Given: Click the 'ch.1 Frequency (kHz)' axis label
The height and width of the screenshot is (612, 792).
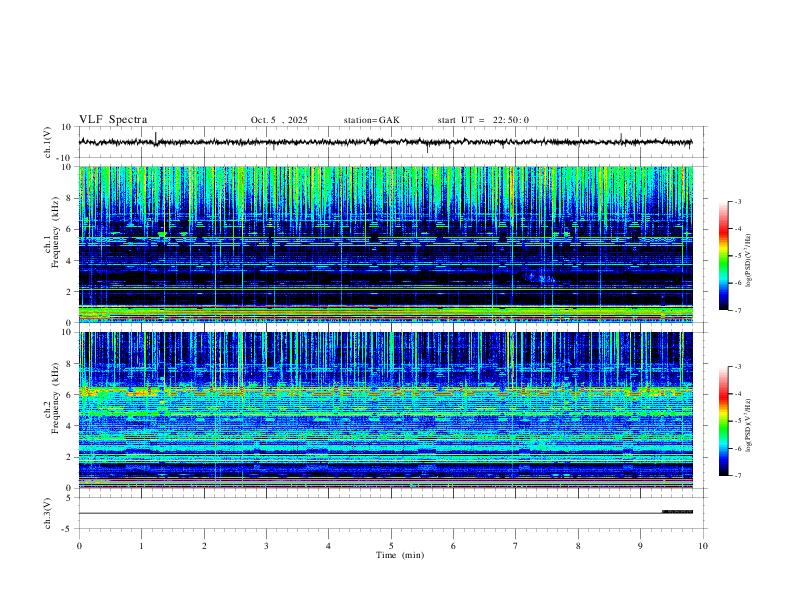Looking at the screenshot, I should pyautogui.click(x=52, y=233).
